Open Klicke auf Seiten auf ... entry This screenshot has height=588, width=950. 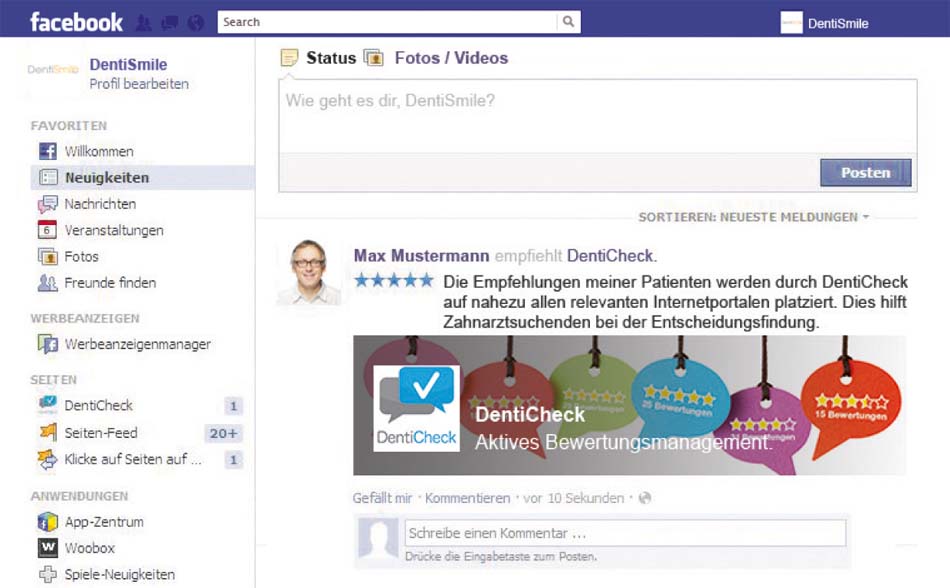point(133,459)
